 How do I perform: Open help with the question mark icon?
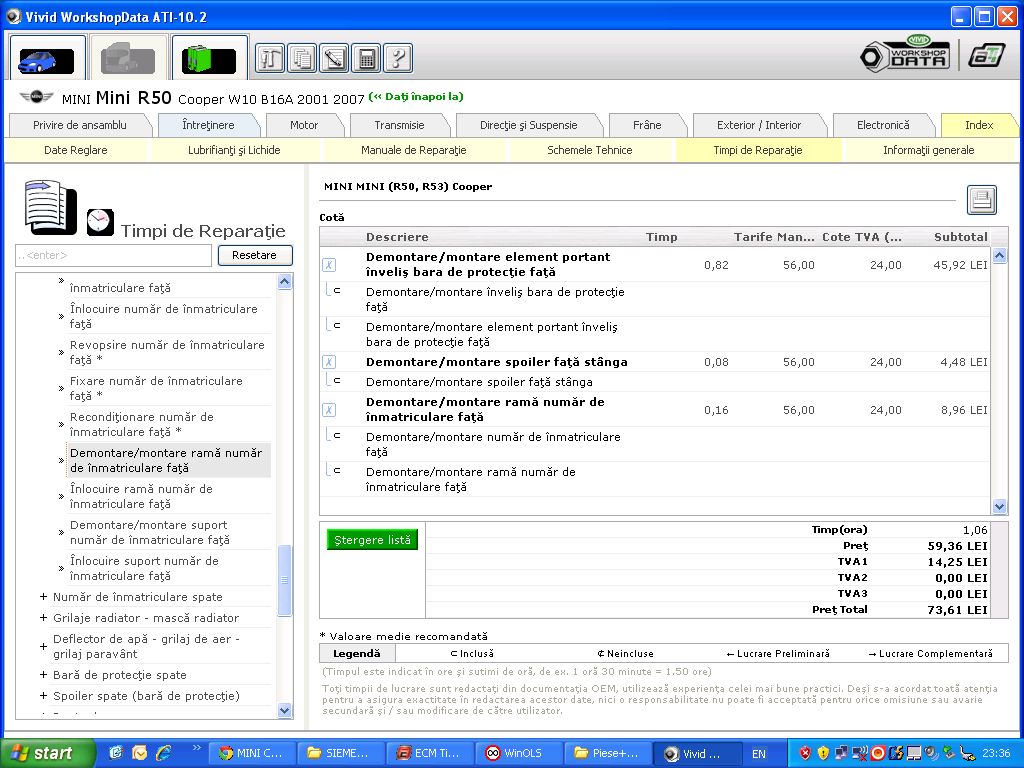[398, 59]
